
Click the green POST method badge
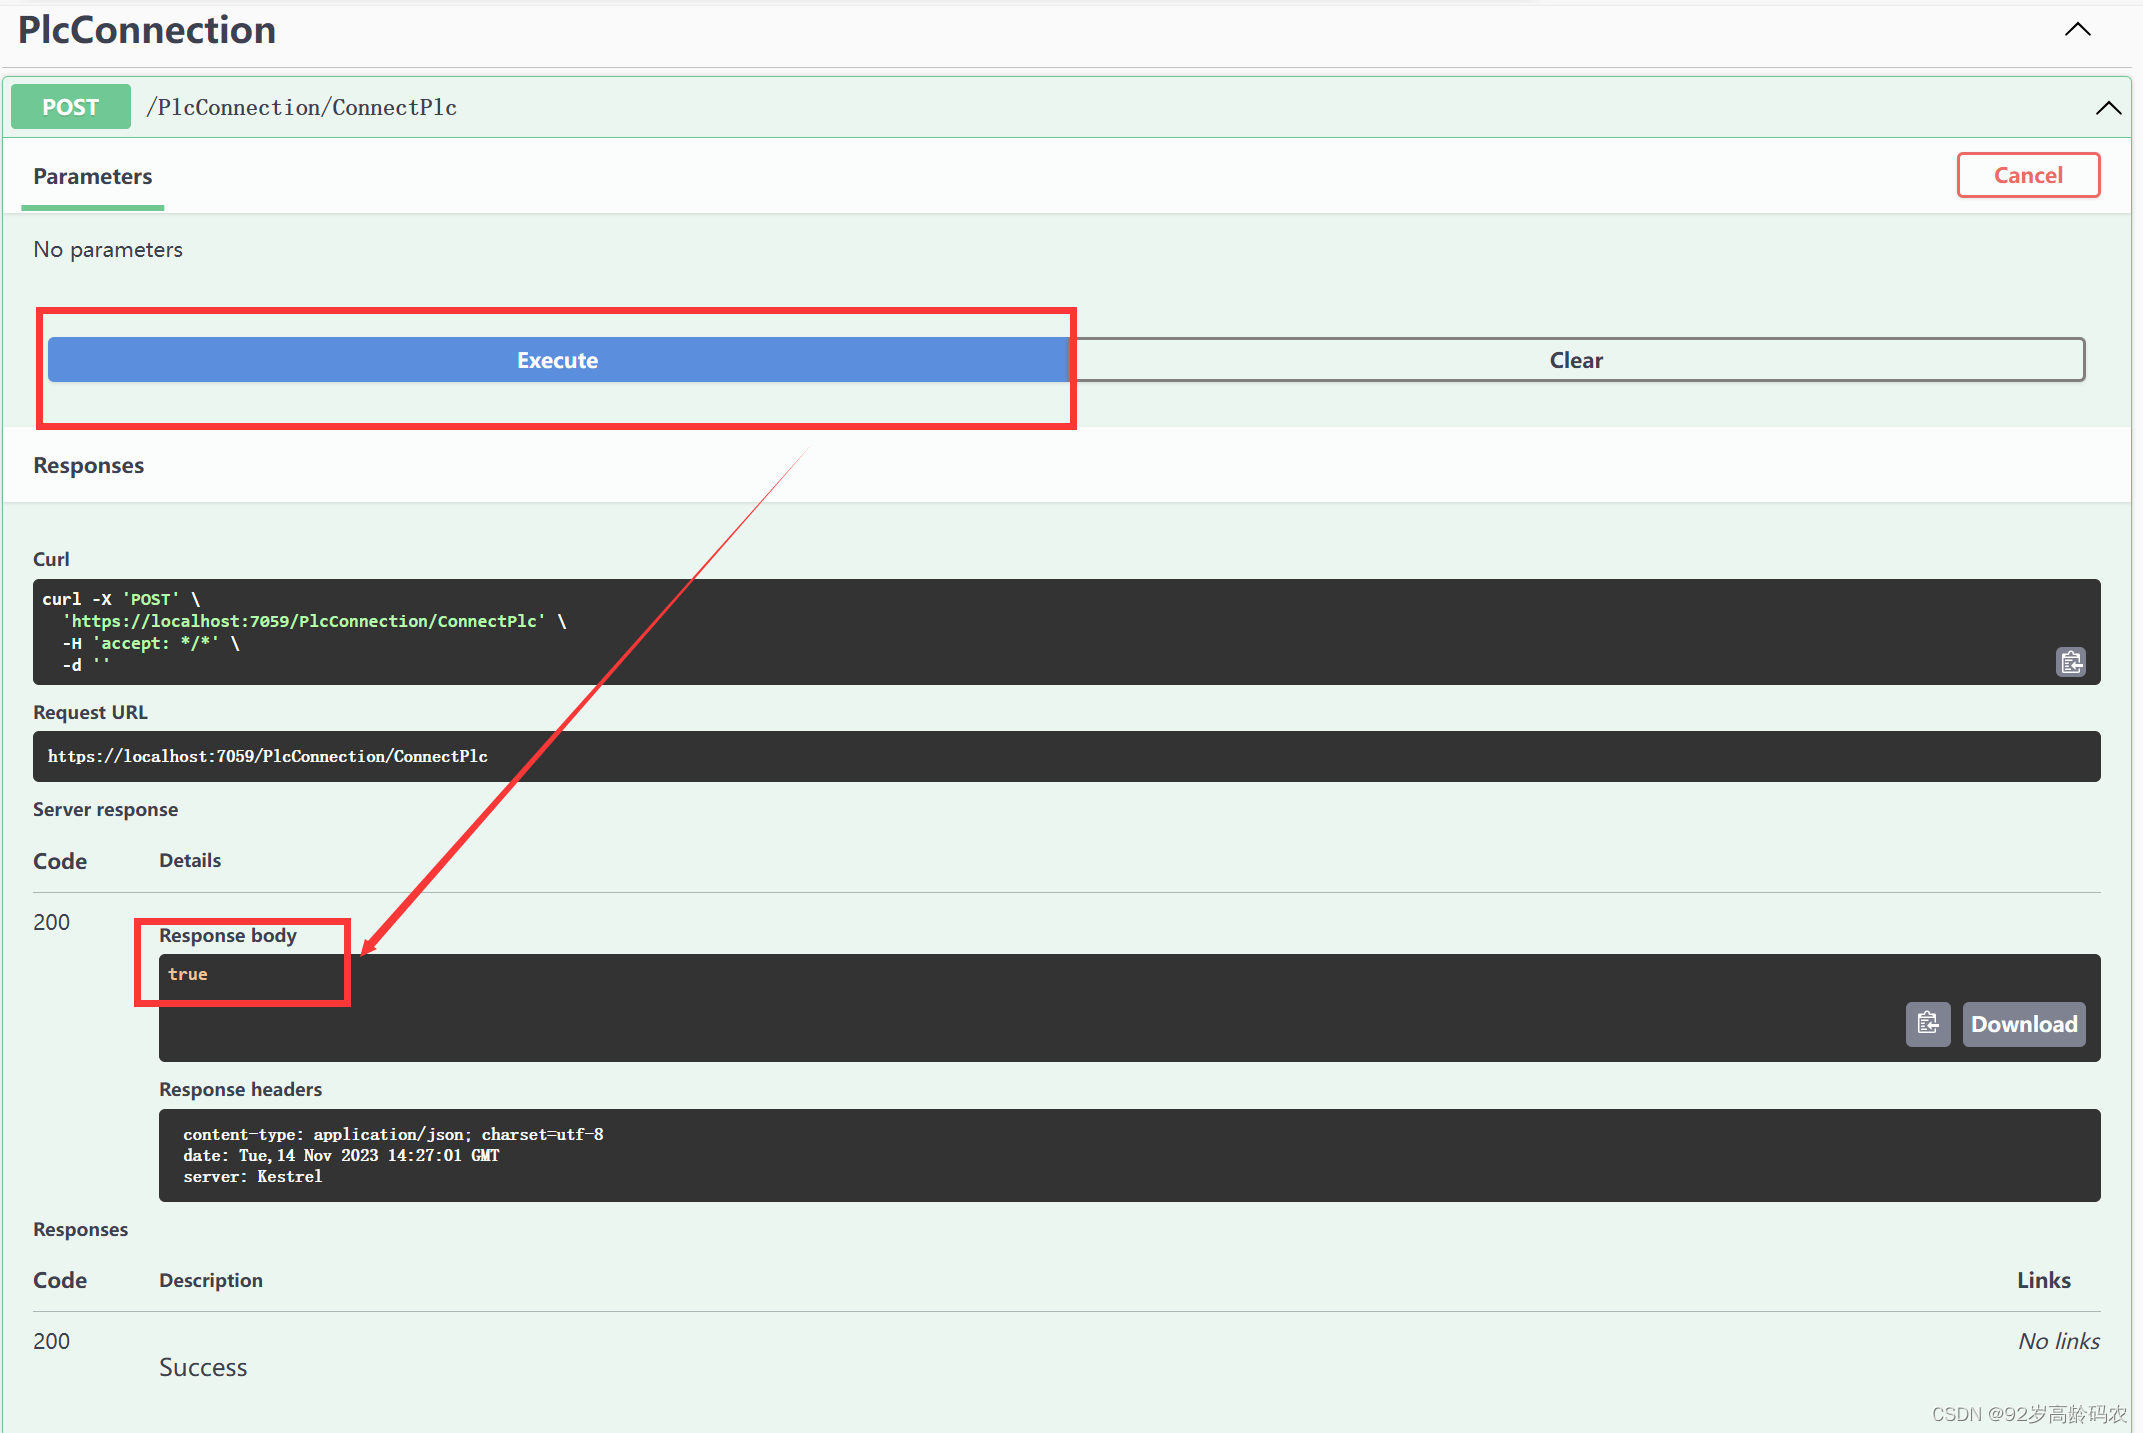tap(71, 107)
